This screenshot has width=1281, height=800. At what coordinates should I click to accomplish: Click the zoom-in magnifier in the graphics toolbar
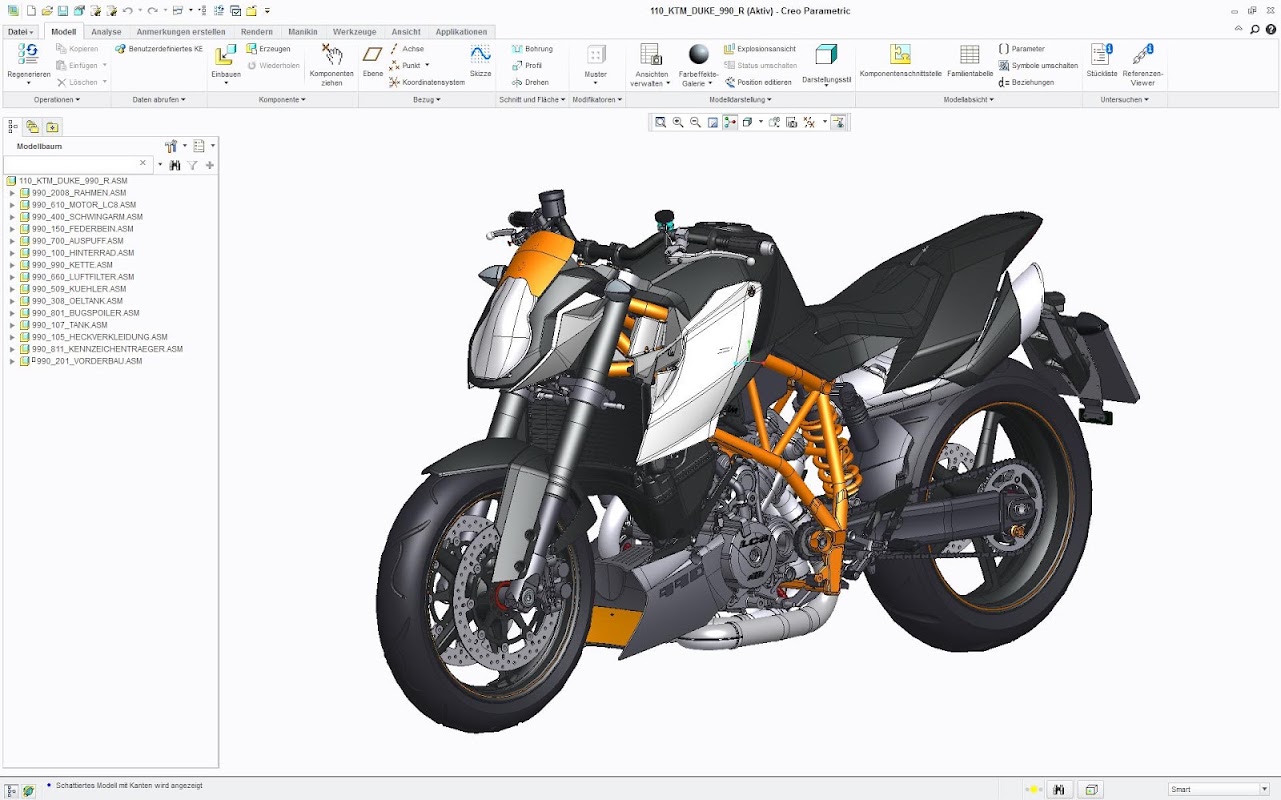[678, 122]
